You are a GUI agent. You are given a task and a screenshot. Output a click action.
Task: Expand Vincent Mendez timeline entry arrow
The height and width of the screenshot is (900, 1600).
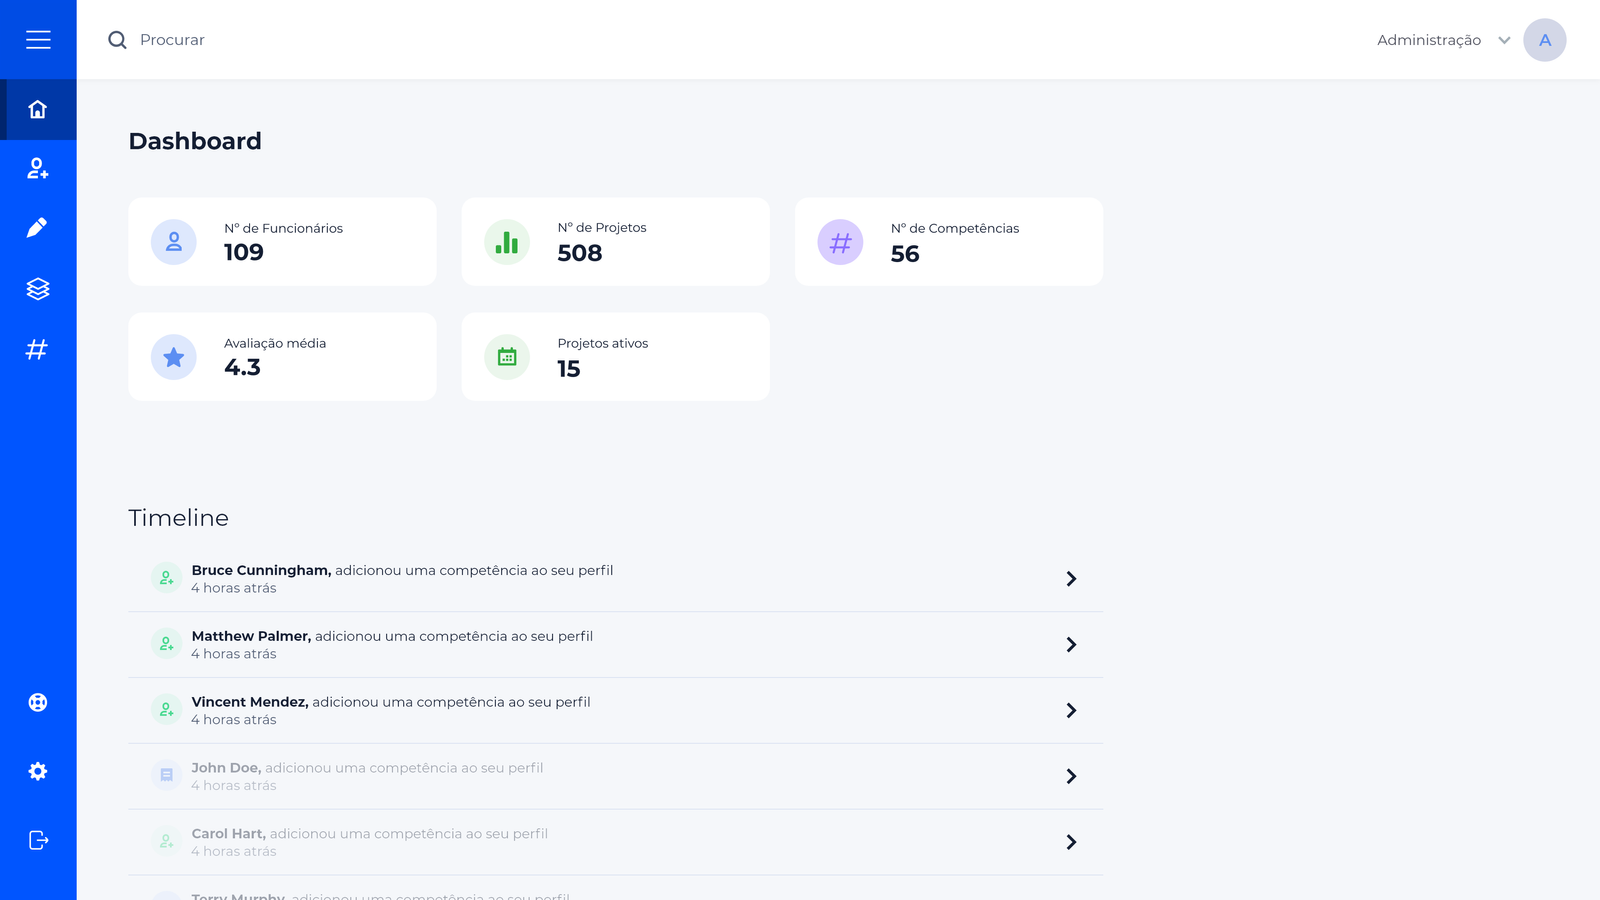point(1071,710)
